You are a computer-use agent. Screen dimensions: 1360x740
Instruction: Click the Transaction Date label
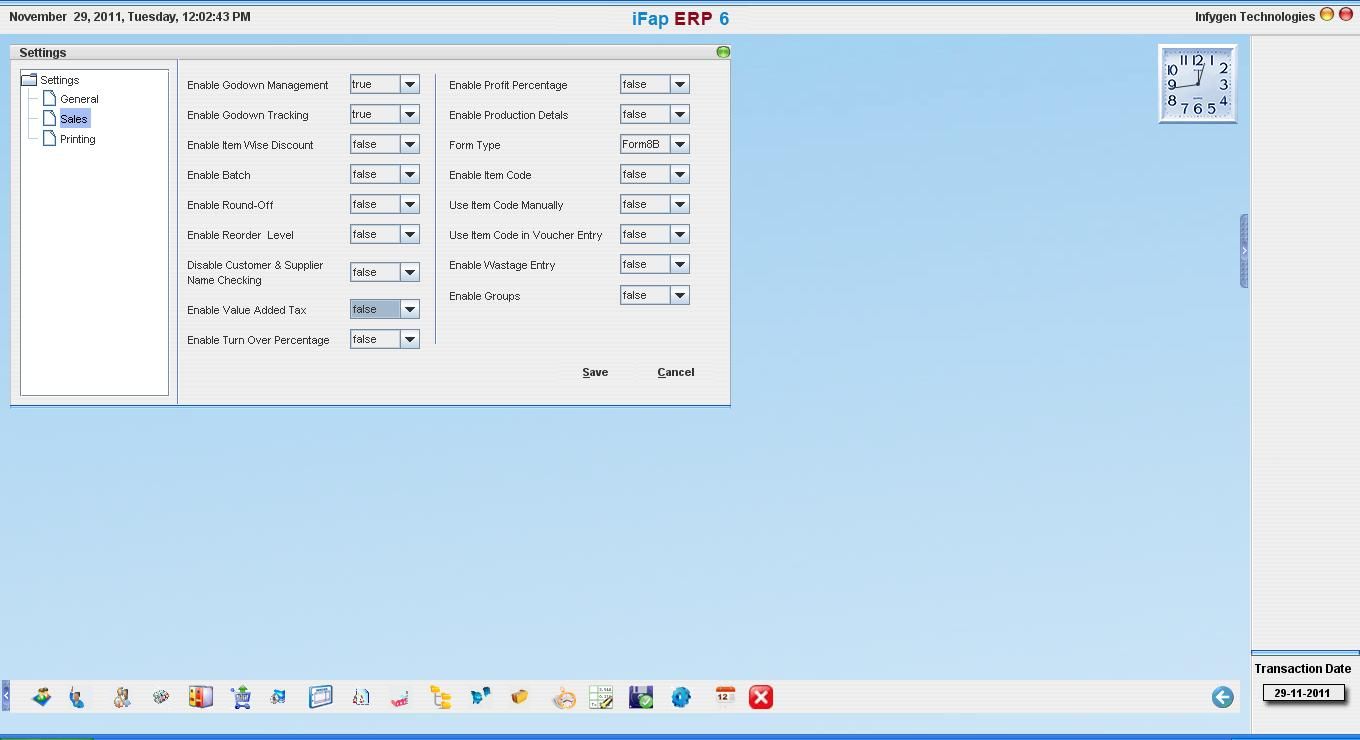click(1303, 668)
